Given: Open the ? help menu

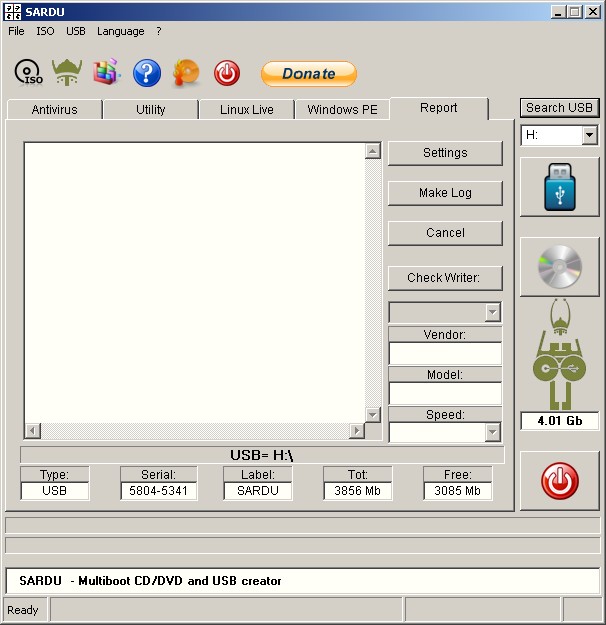Looking at the screenshot, I should pos(159,31).
